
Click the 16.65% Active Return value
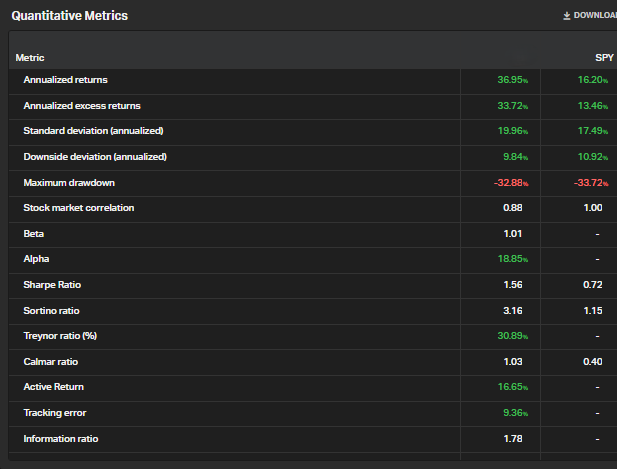[x=513, y=387]
